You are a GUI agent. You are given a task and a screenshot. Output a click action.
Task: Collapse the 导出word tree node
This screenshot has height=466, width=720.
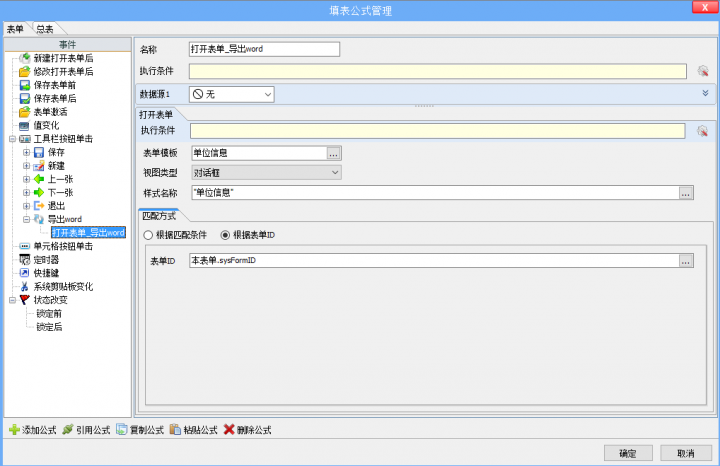[x=27, y=219]
